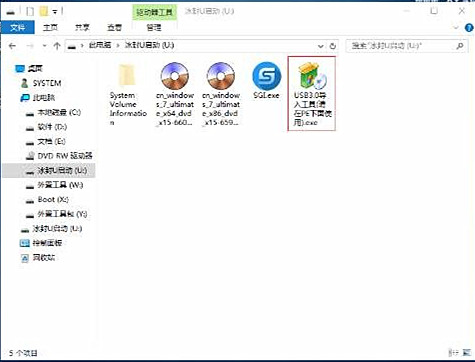Screen dimensions: 475x362
Task: Expand the address bar history dropdown
Action: coord(320,46)
